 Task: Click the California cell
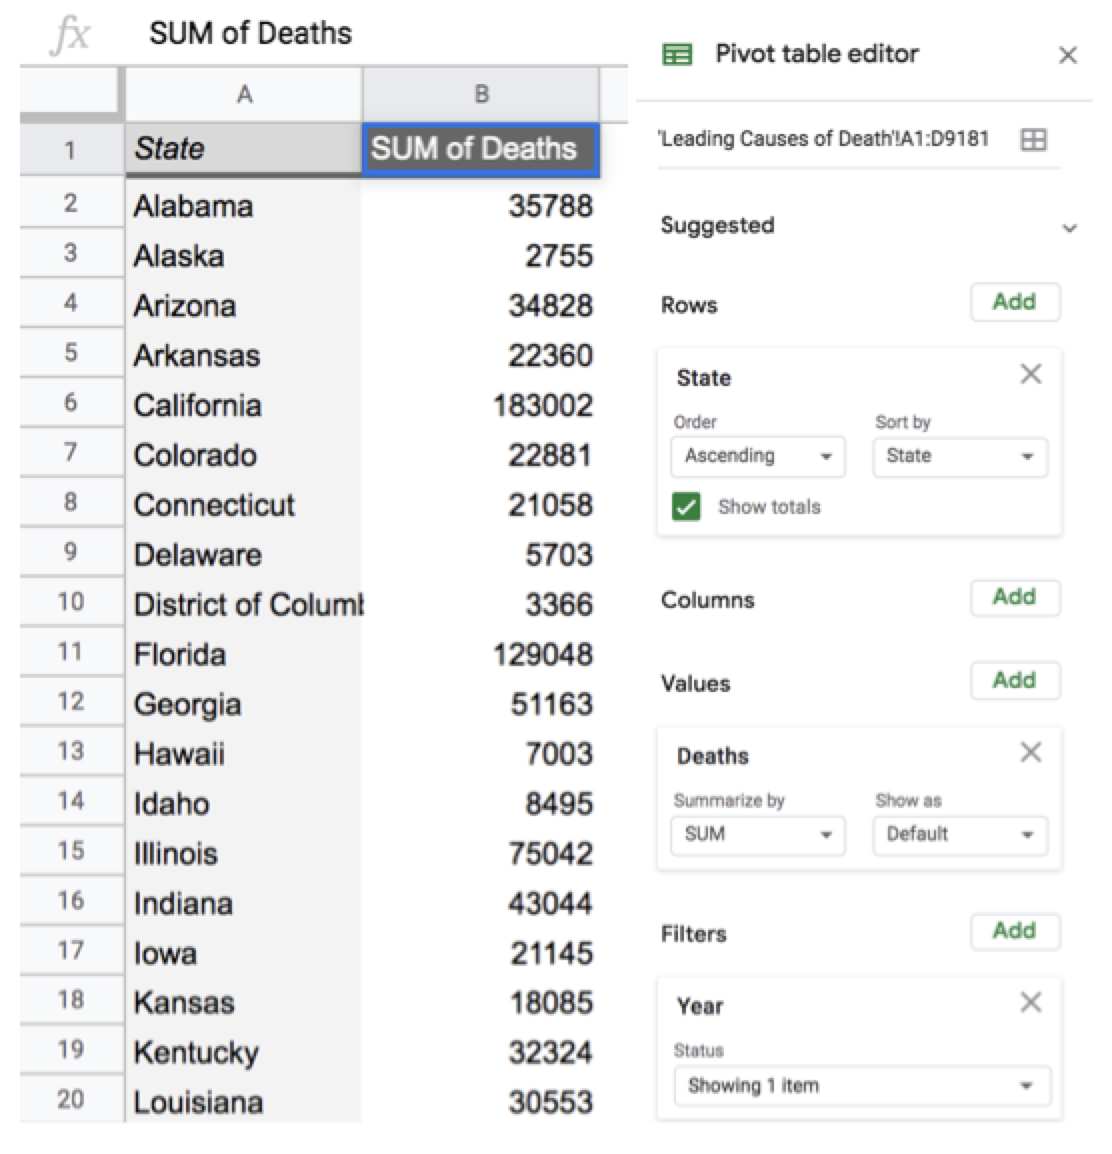[x=243, y=405]
